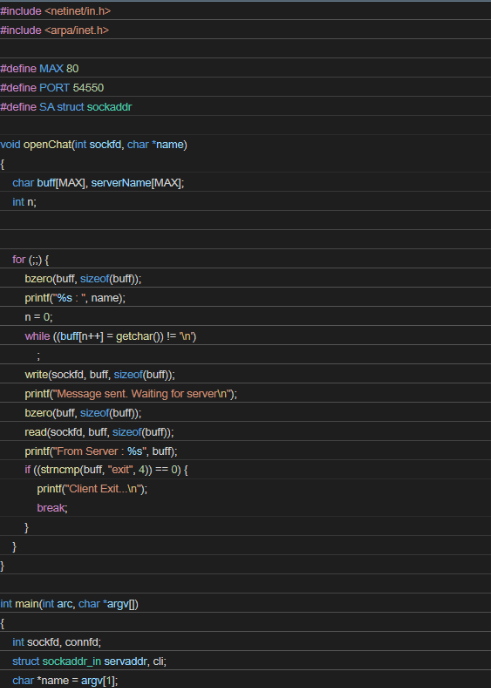Image resolution: width=491 pixels, height=688 pixels.
Task: Click the serverName[MAX] variable declaration
Action: click(137, 183)
